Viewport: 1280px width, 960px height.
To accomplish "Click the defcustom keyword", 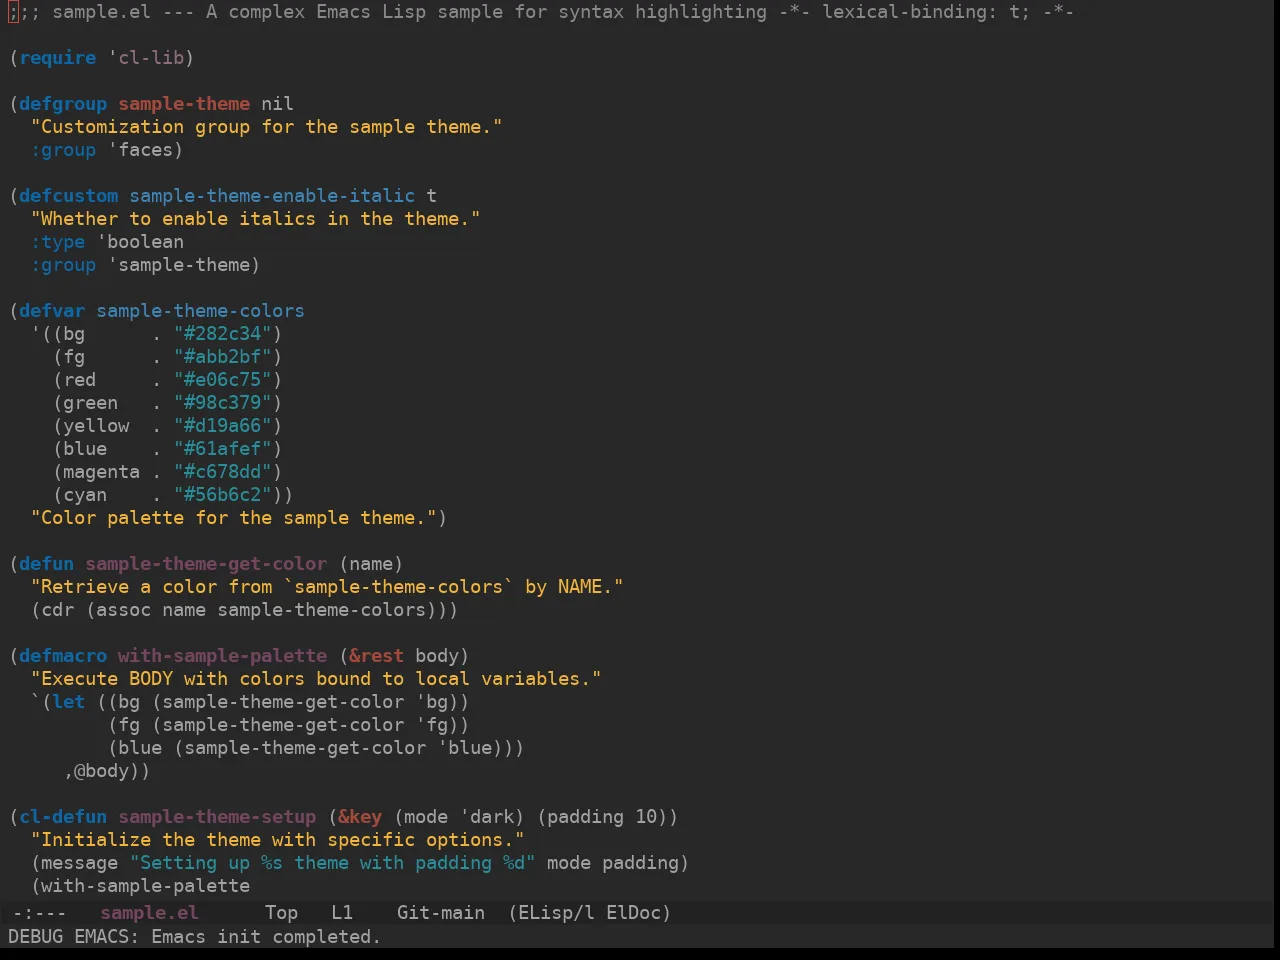I will (69, 195).
